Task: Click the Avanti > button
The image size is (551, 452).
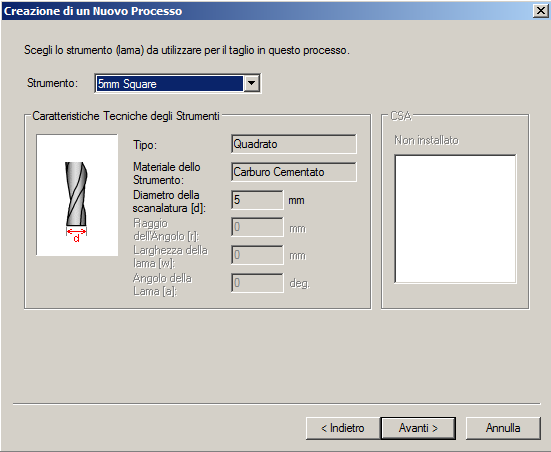Action: pyautogui.click(x=418, y=428)
